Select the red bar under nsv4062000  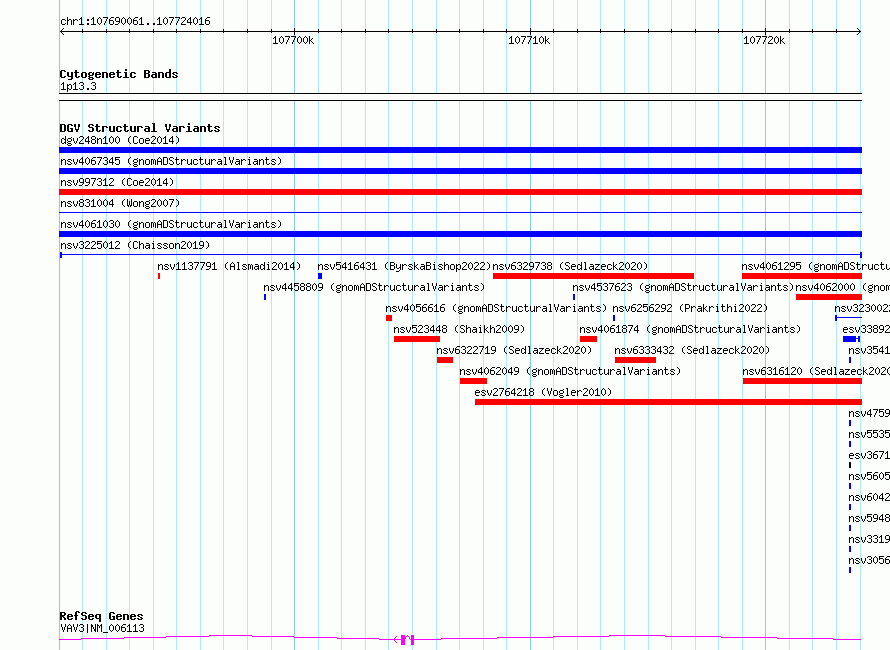tap(829, 297)
